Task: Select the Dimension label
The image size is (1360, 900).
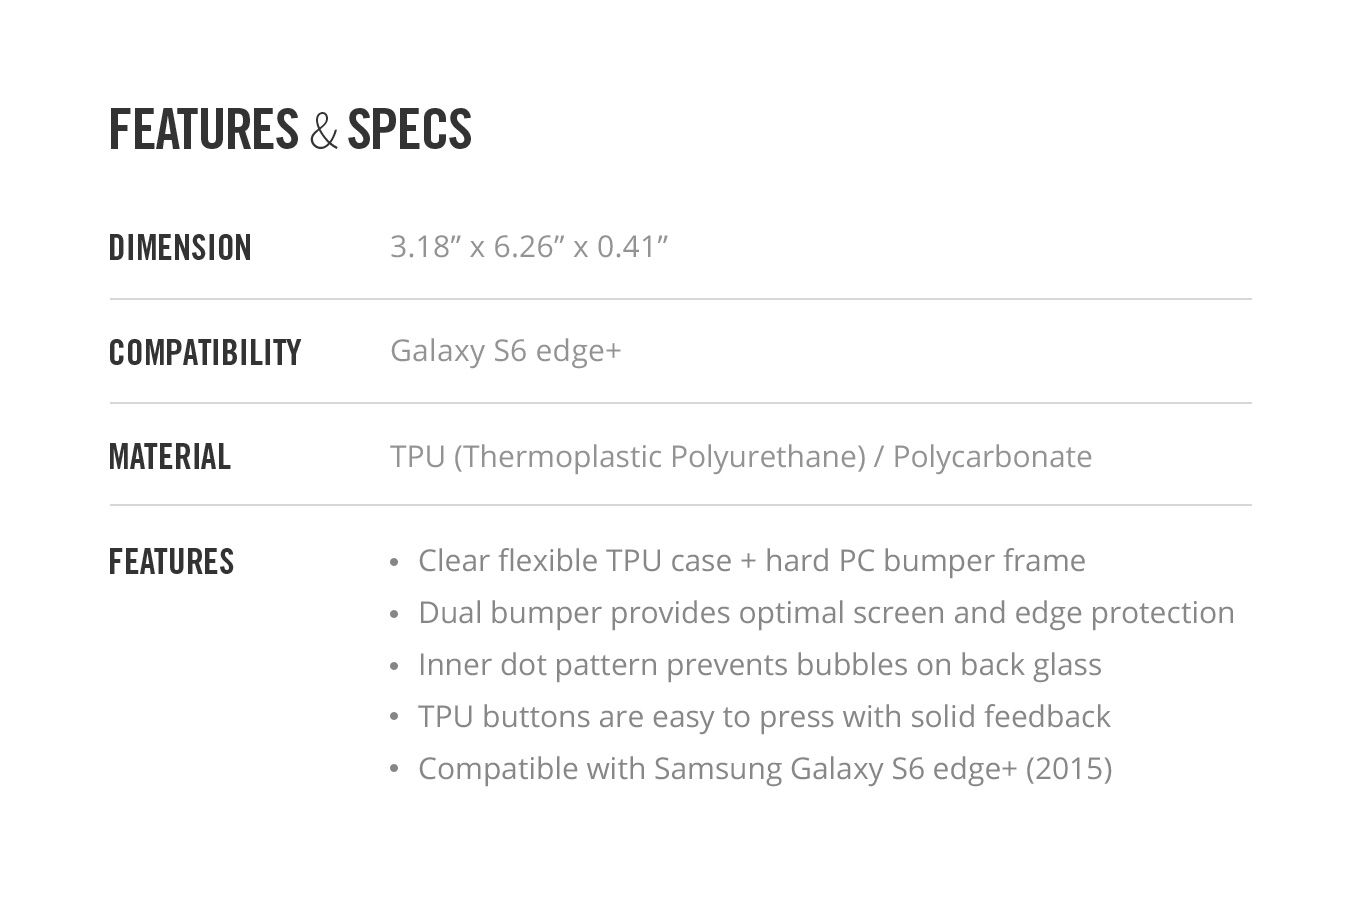Action: pos(180,248)
